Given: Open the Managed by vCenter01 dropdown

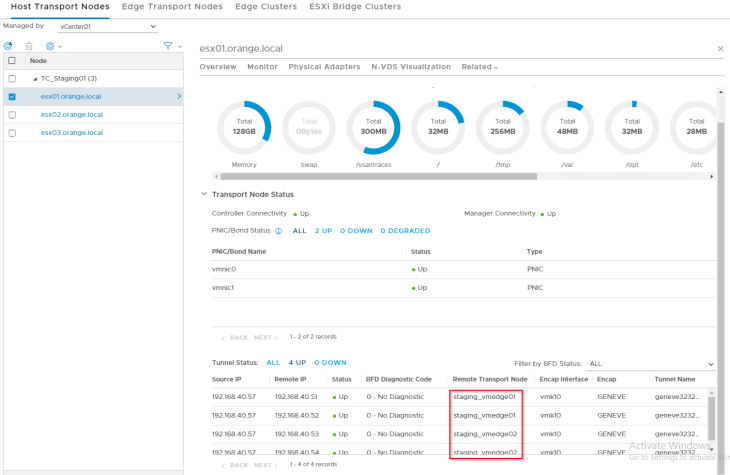Looking at the screenshot, I should 108,26.
